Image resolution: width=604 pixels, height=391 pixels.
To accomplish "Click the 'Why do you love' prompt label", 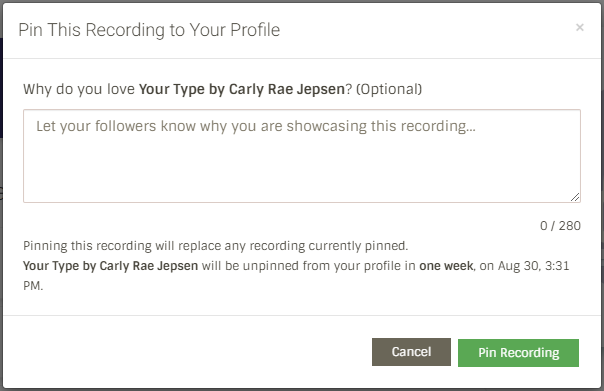I will tap(222, 89).
